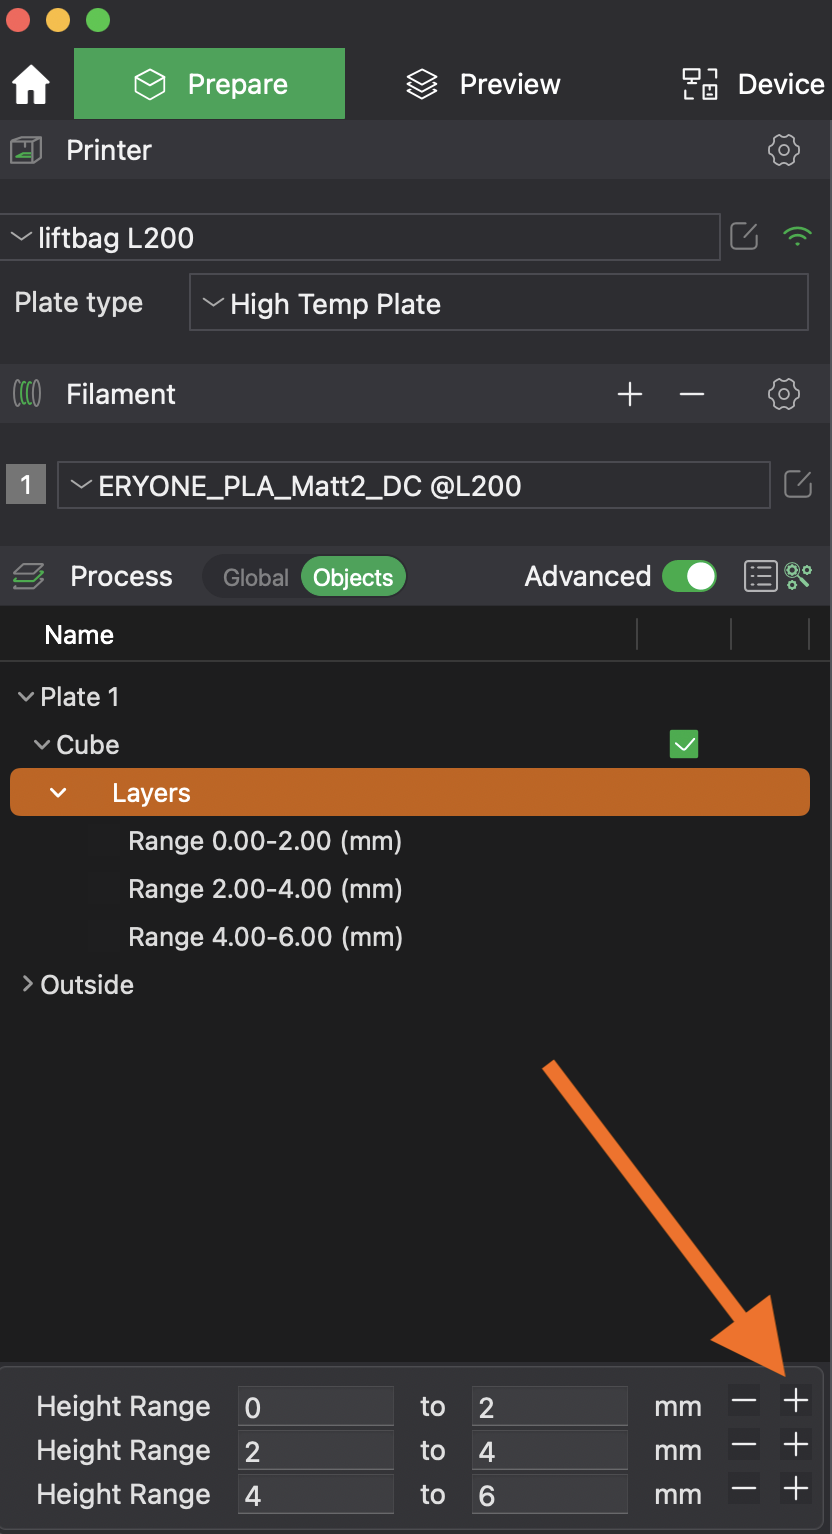This screenshot has height=1534, width=832.
Task: Open the process settings list icon
Action: [761, 576]
